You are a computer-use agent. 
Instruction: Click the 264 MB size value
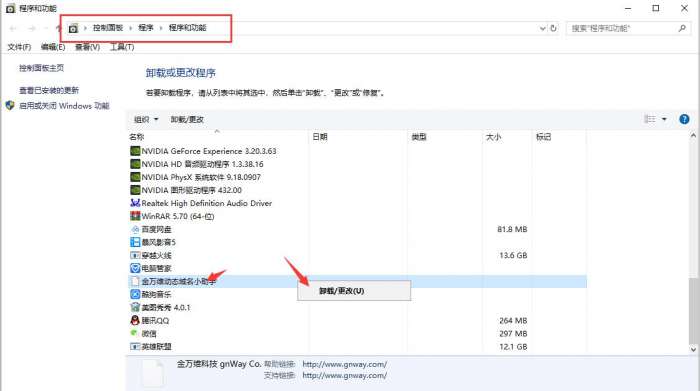(x=513, y=320)
